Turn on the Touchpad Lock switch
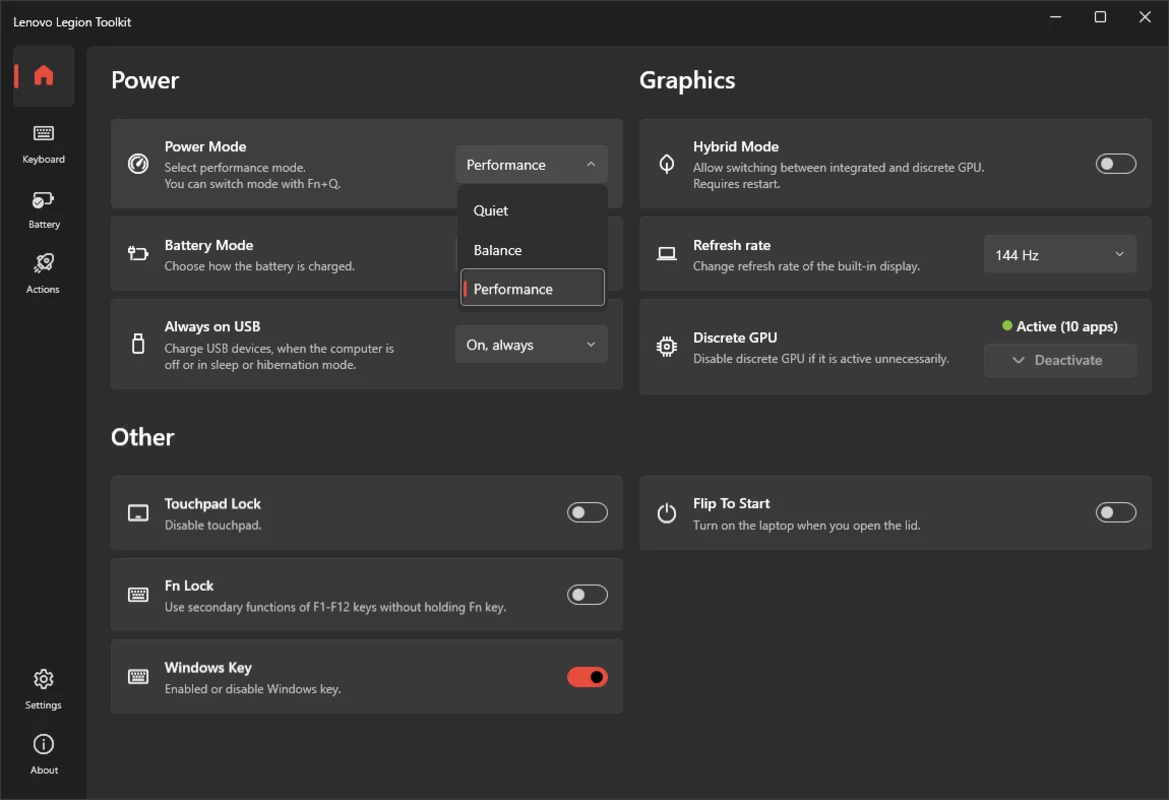The height and width of the screenshot is (800, 1169). 587,513
